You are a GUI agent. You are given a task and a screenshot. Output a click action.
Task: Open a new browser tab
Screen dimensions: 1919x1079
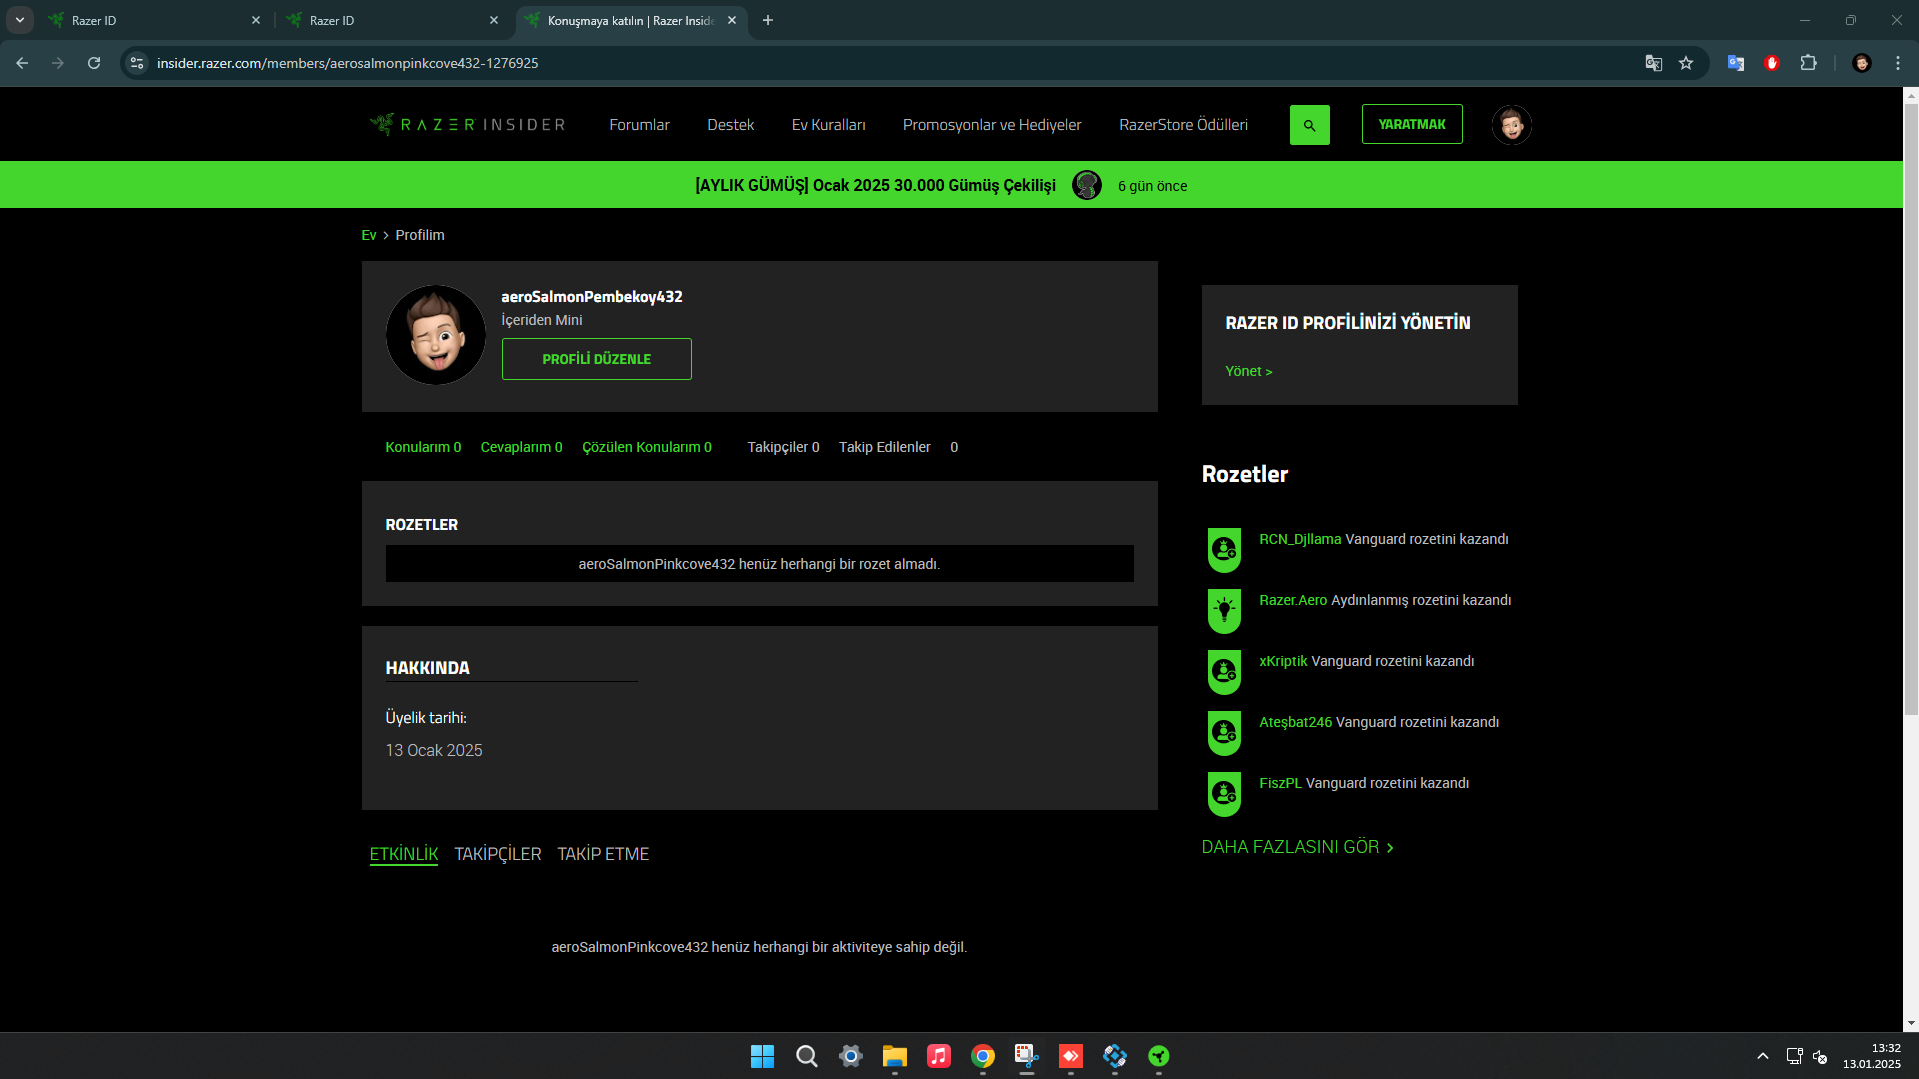[768, 20]
